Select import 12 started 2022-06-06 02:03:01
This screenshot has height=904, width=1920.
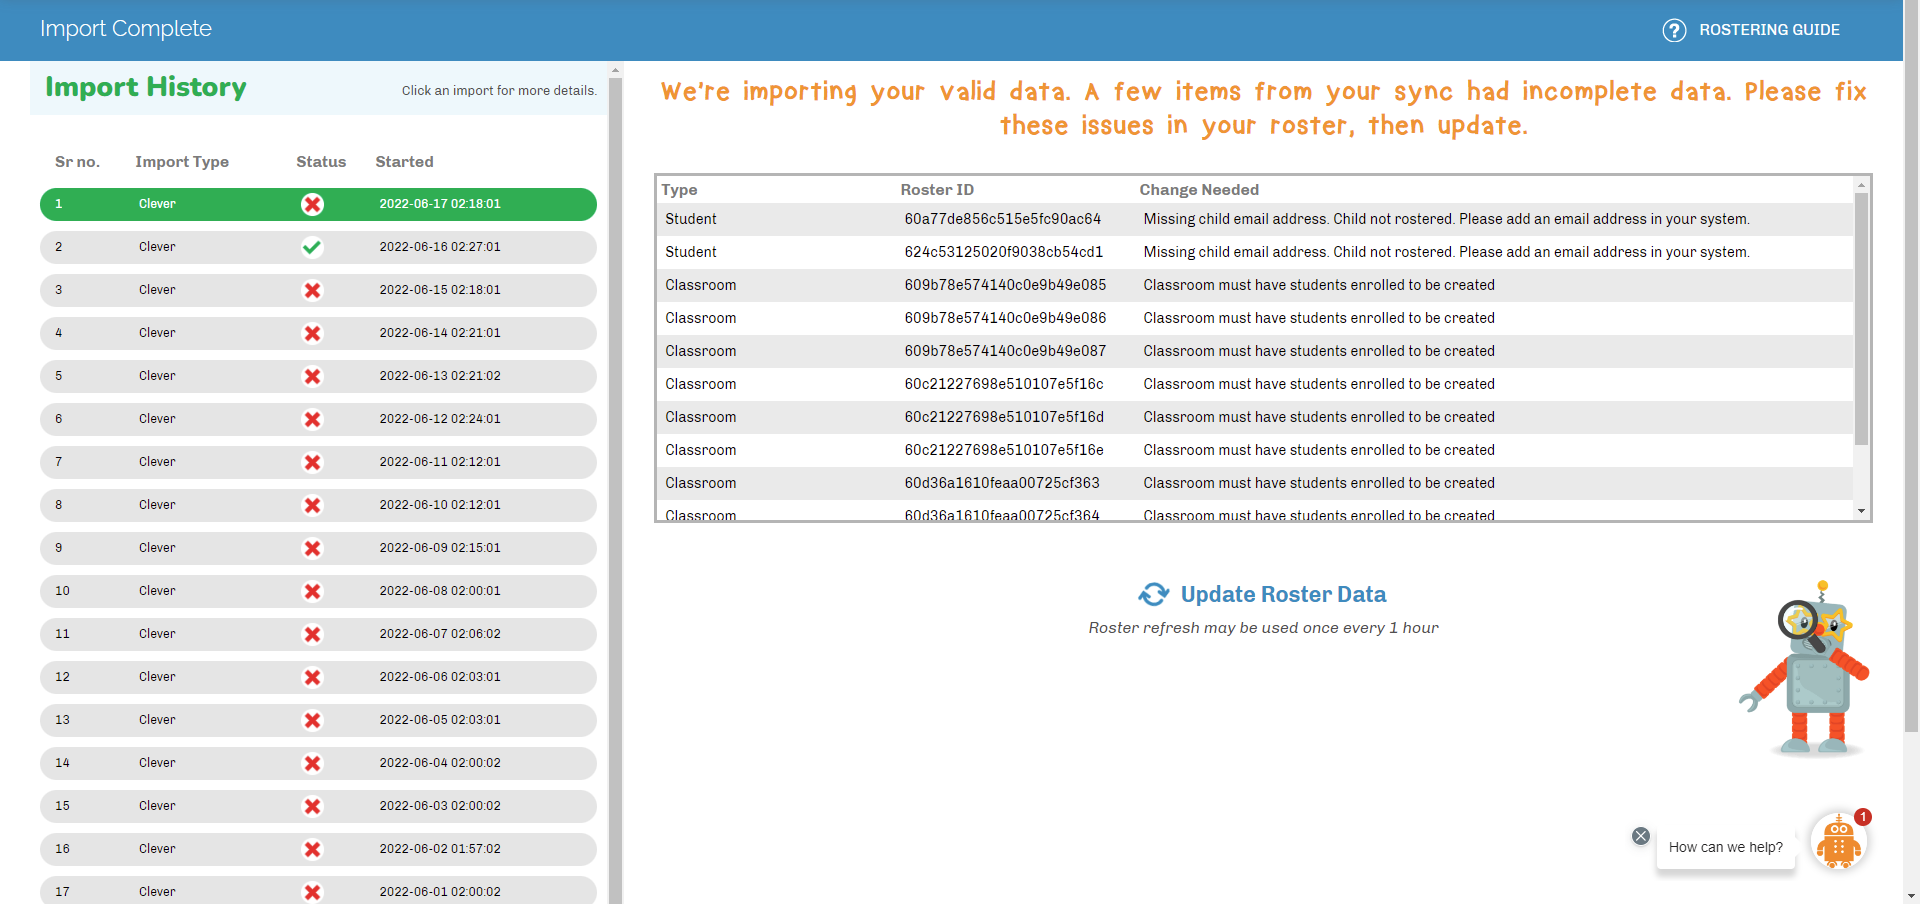coord(318,677)
